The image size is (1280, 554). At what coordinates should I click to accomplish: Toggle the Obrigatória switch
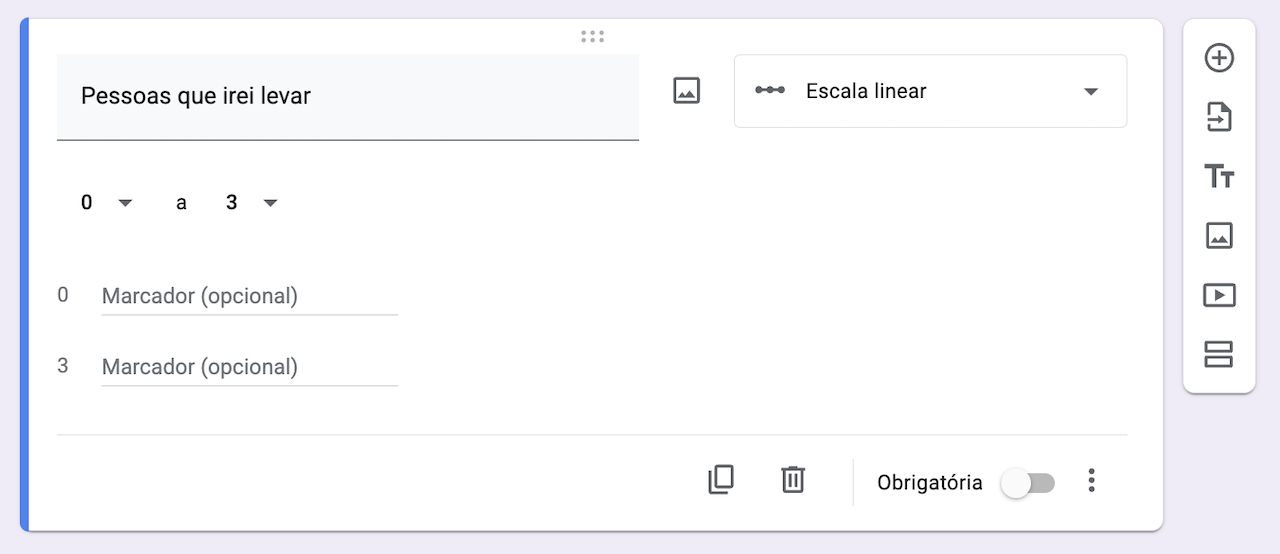[x=1028, y=483]
